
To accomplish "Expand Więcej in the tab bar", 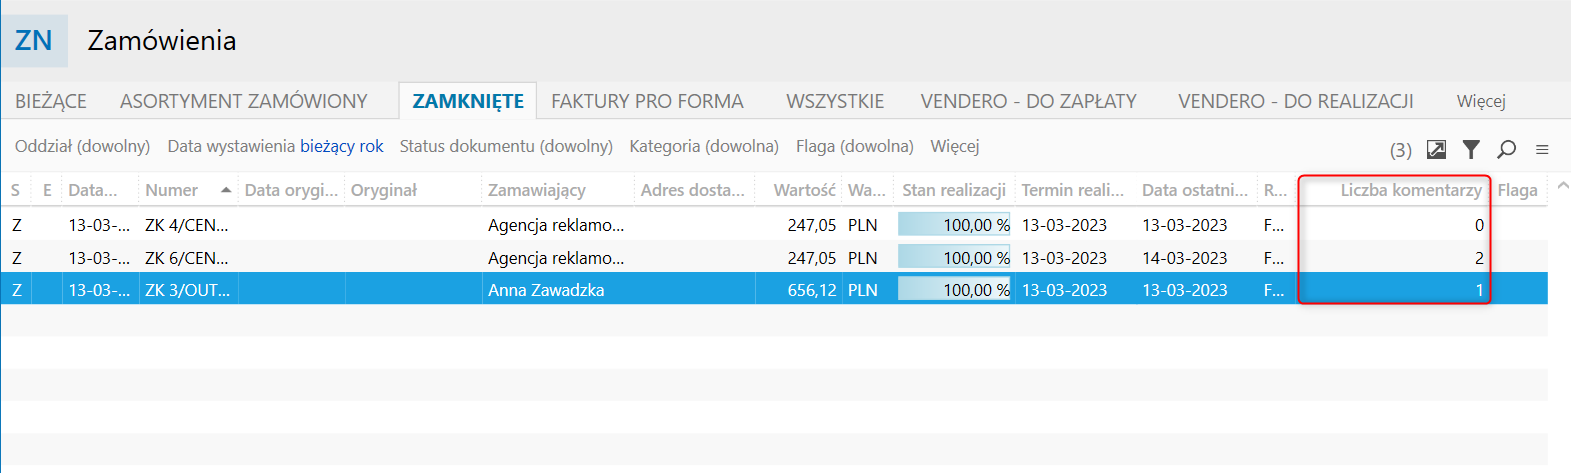I will click(x=1481, y=101).
